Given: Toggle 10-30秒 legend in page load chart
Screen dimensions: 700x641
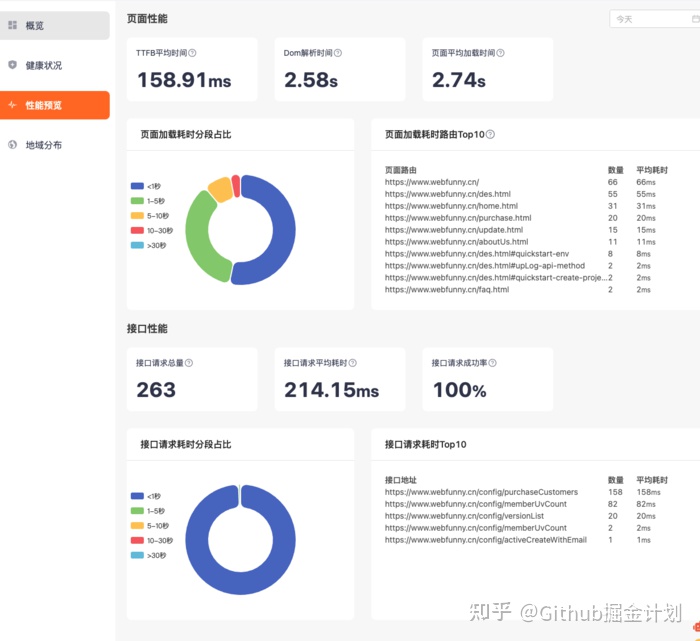Looking at the screenshot, I should 152,230.
